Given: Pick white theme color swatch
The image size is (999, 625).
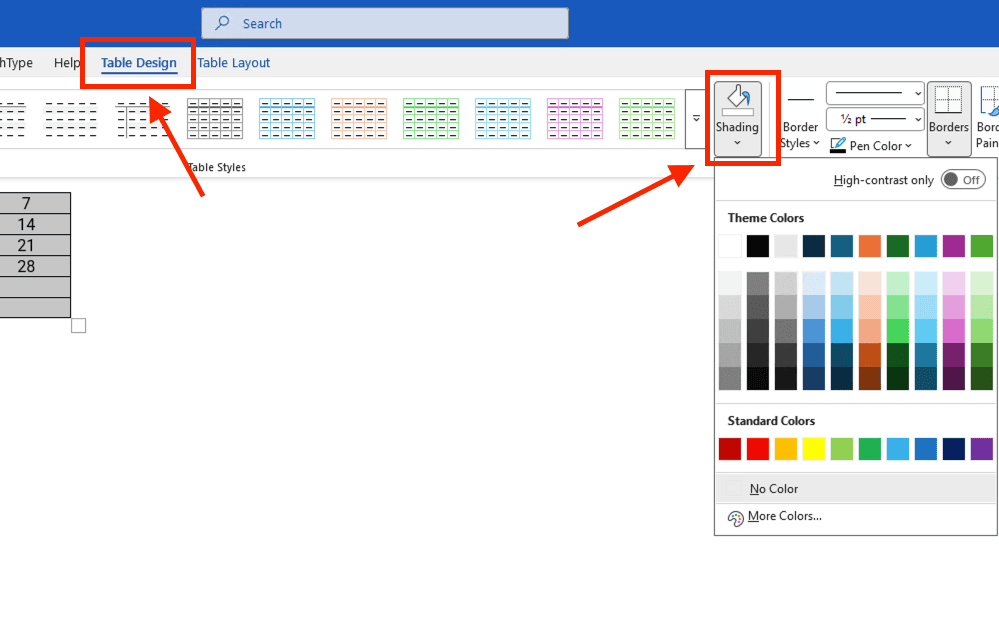Looking at the screenshot, I should (730, 246).
